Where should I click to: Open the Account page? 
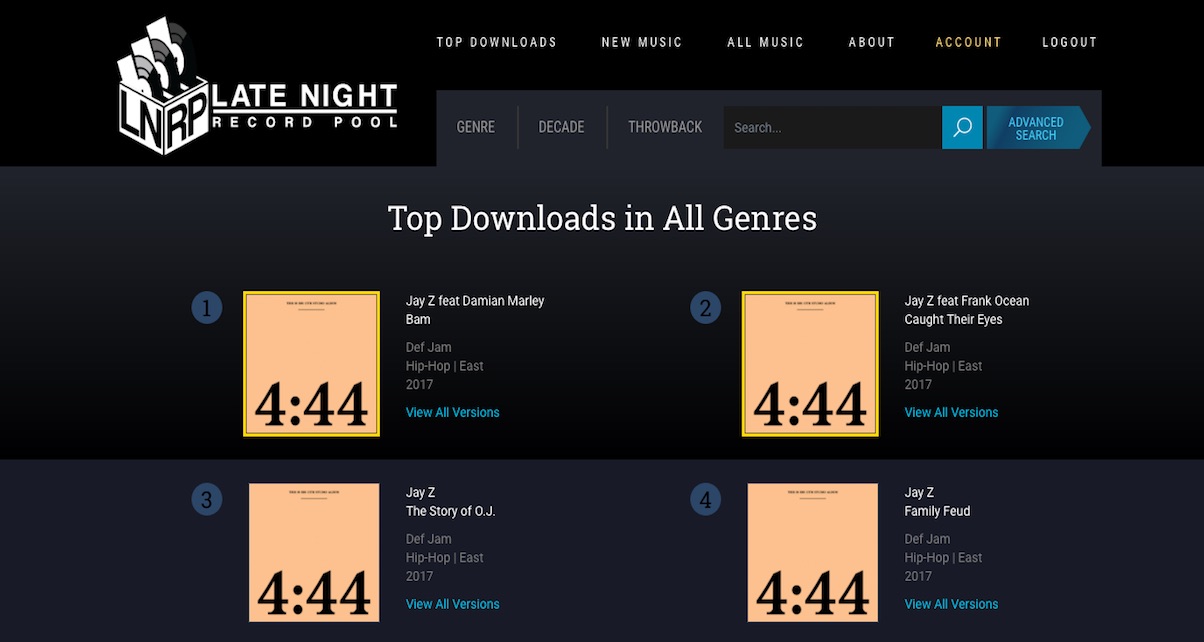969,42
